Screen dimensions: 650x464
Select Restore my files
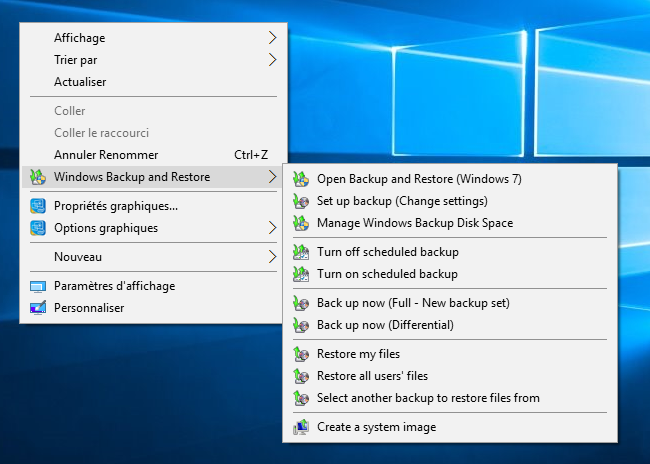(450, 354)
